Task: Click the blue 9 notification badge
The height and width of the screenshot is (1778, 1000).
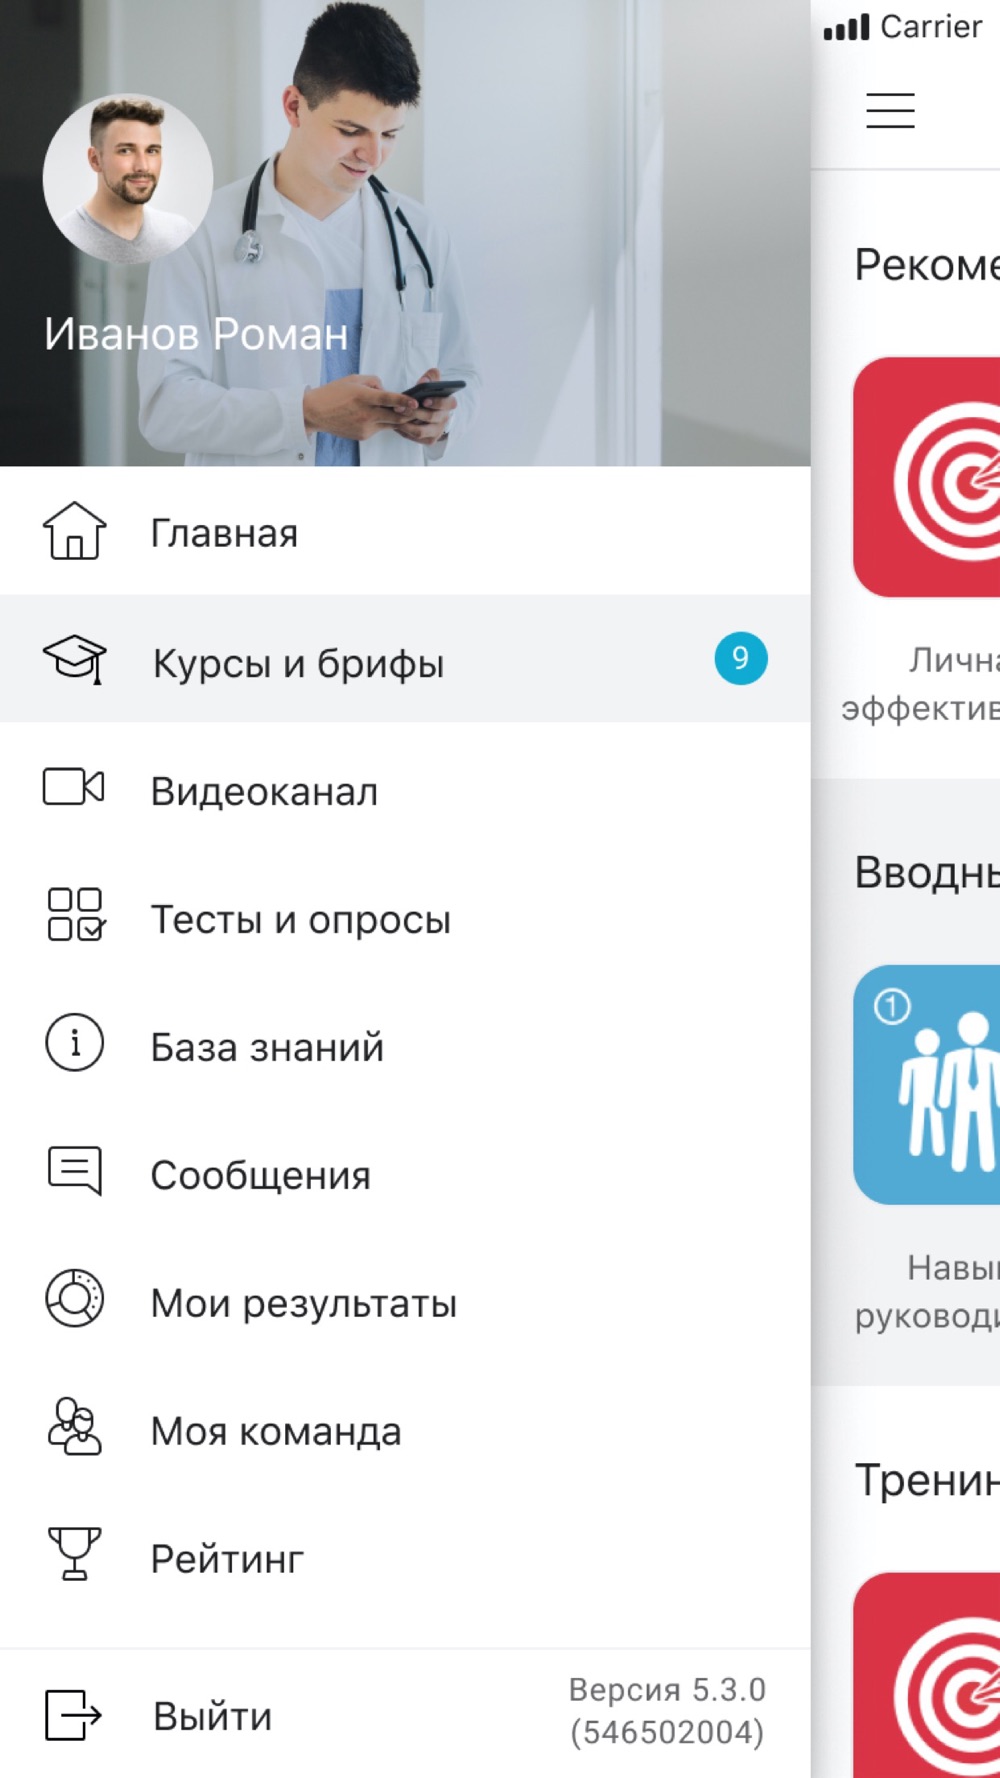Action: 740,658
